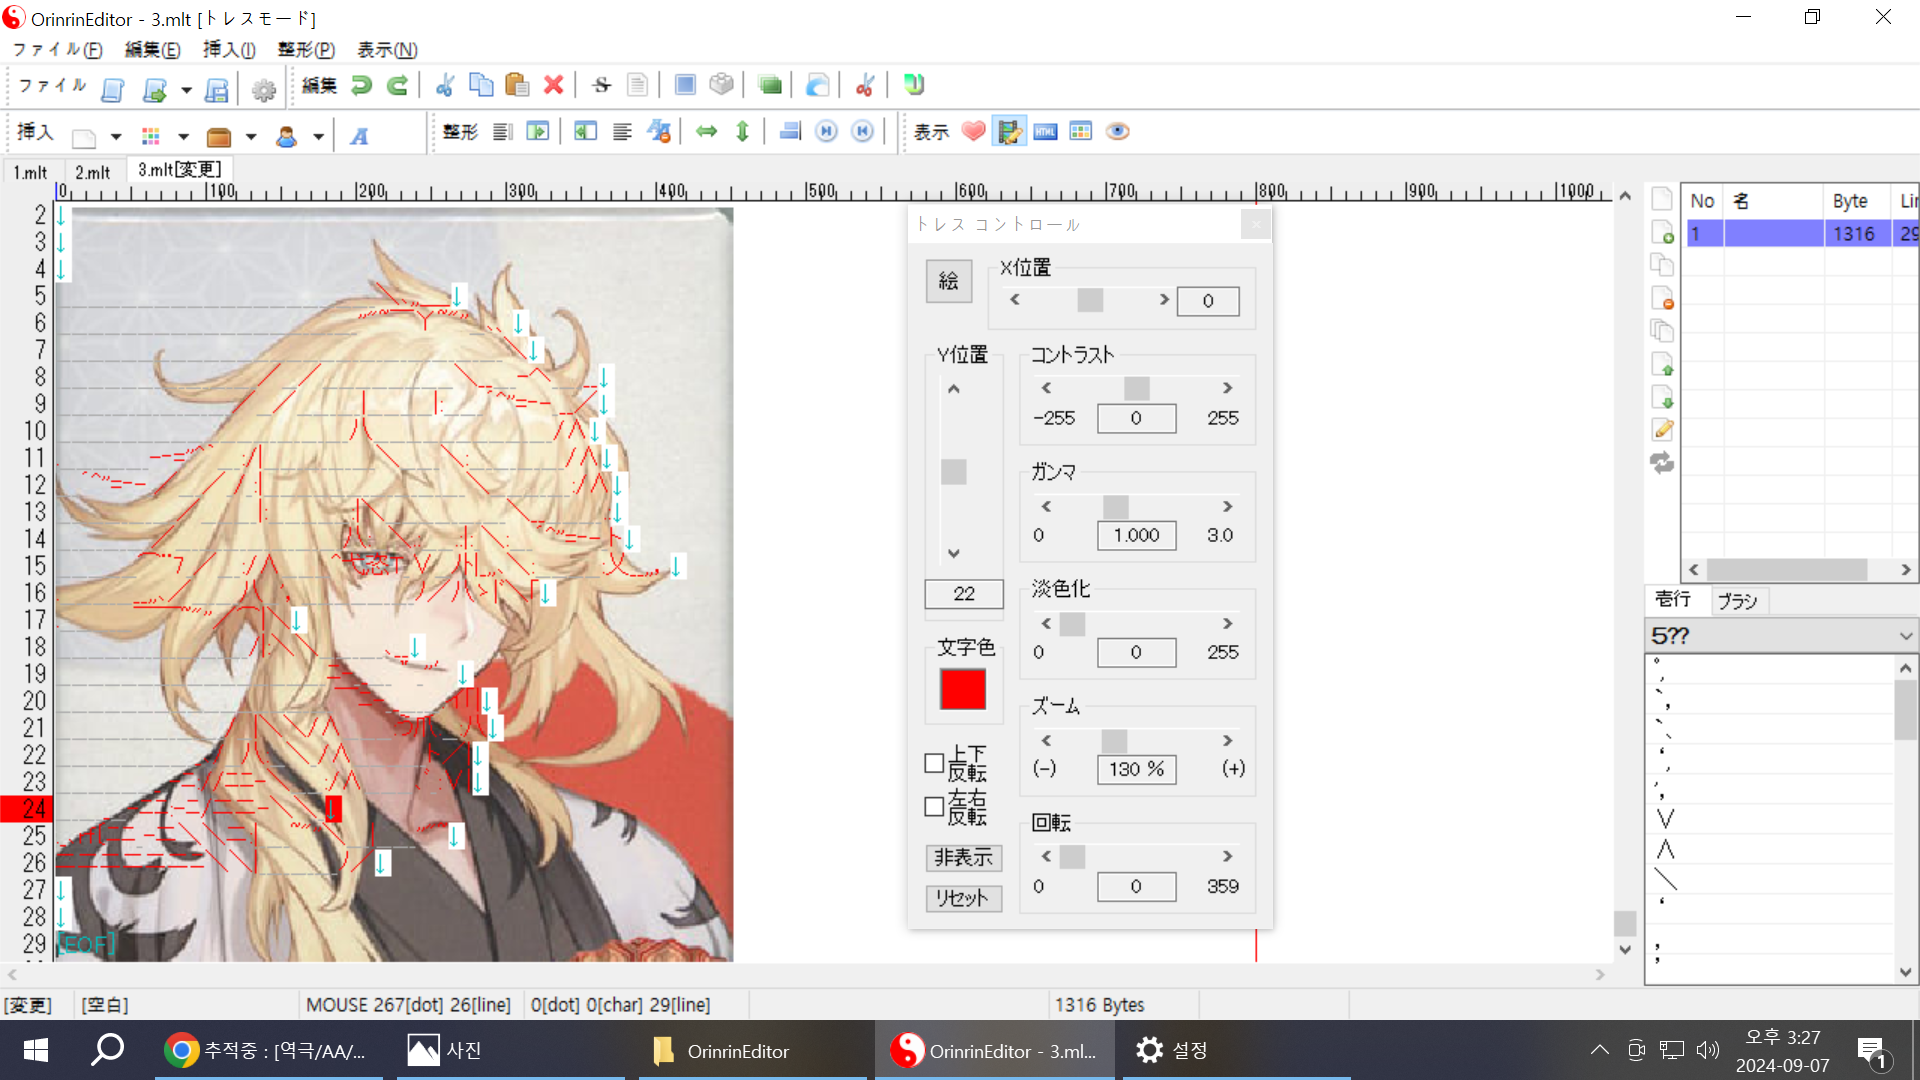Viewport: 1920px width, 1080px height.
Task: Click the eye preview icon
Action: (x=1117, y=132)
